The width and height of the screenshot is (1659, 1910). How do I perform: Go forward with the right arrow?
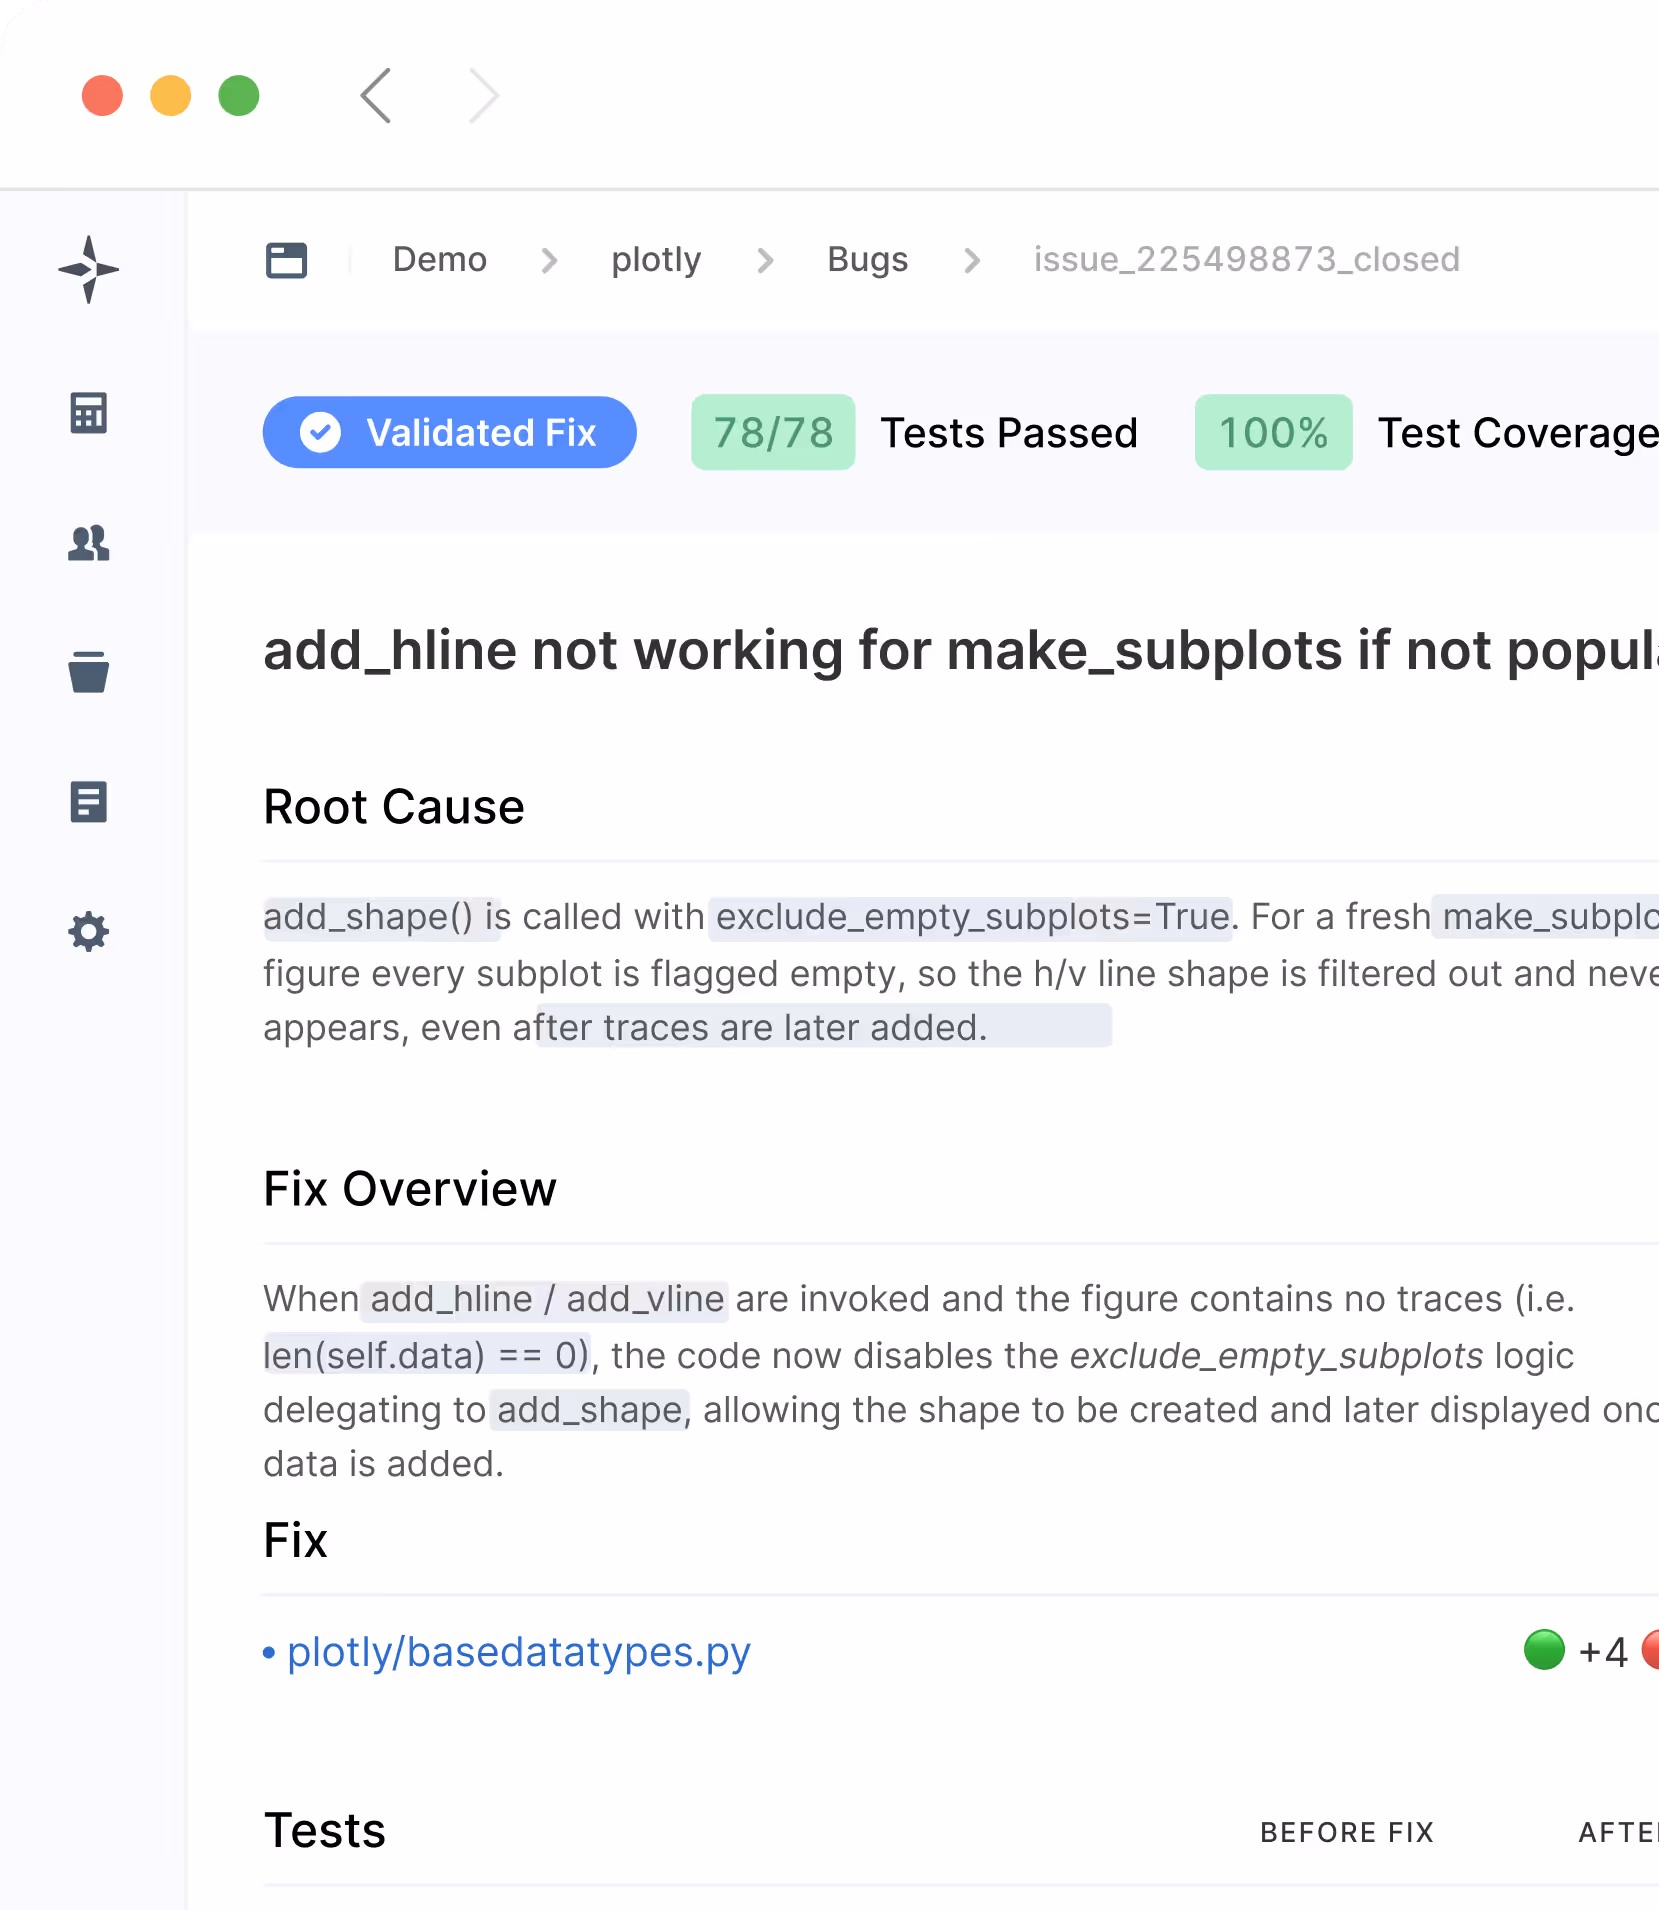click(484, 96)
